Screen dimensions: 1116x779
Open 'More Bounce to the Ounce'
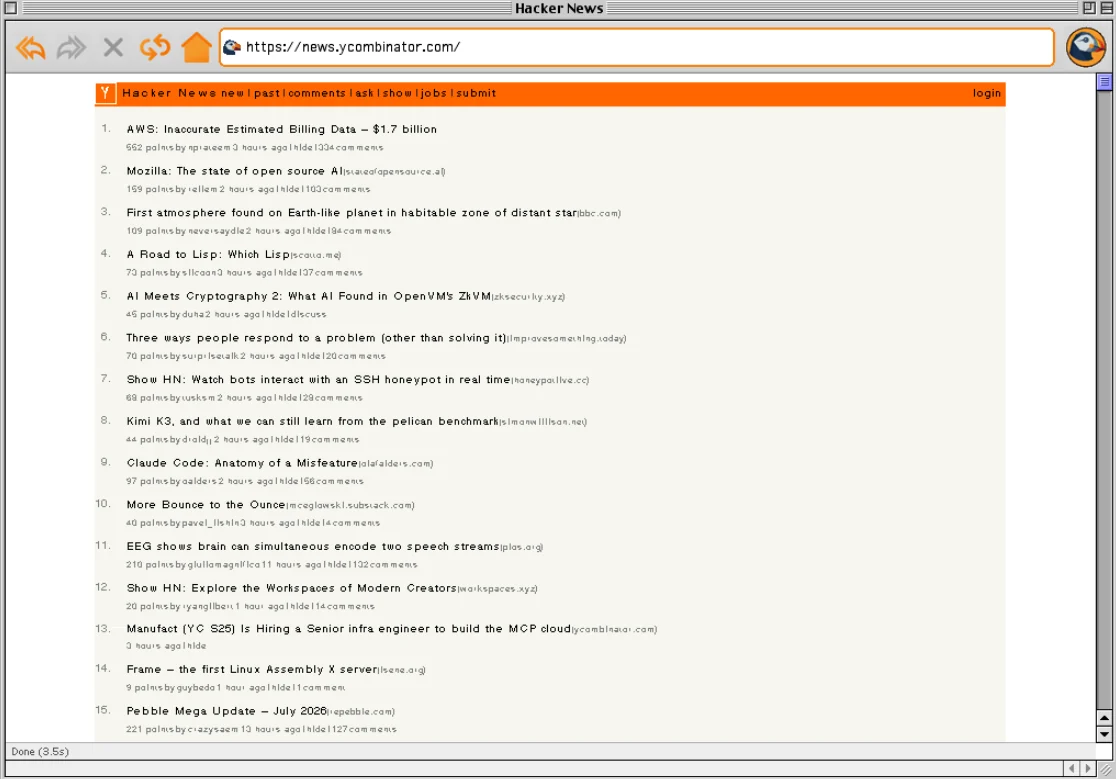[x=206, y=505]
